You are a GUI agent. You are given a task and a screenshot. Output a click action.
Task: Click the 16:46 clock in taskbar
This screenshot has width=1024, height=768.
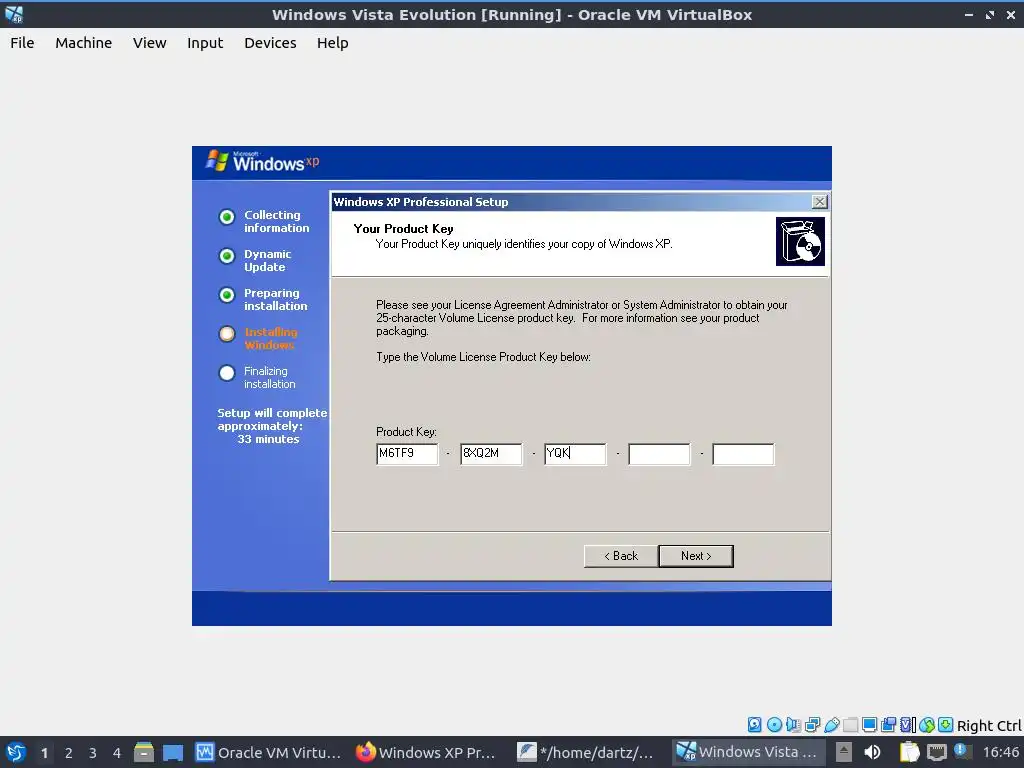pyautogui.click(x=1000, y=752)
